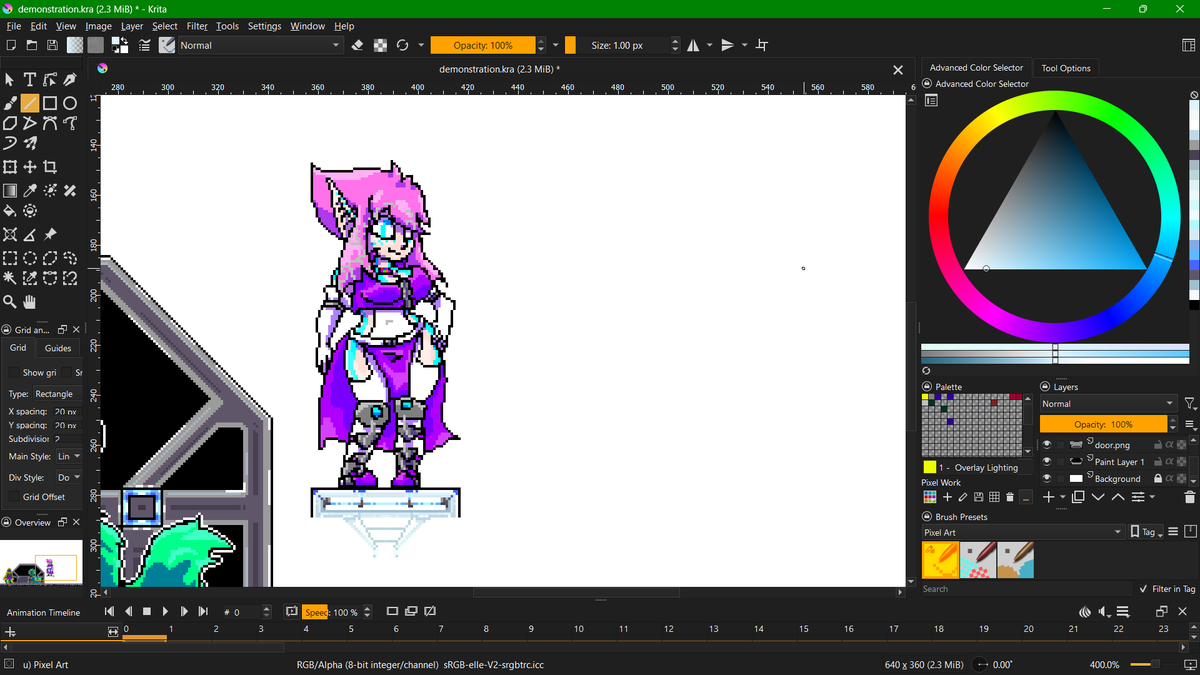Open the layer filter funnel dropdown
The height and width of the screenshot is (675, 1200).
(1189, 404)
